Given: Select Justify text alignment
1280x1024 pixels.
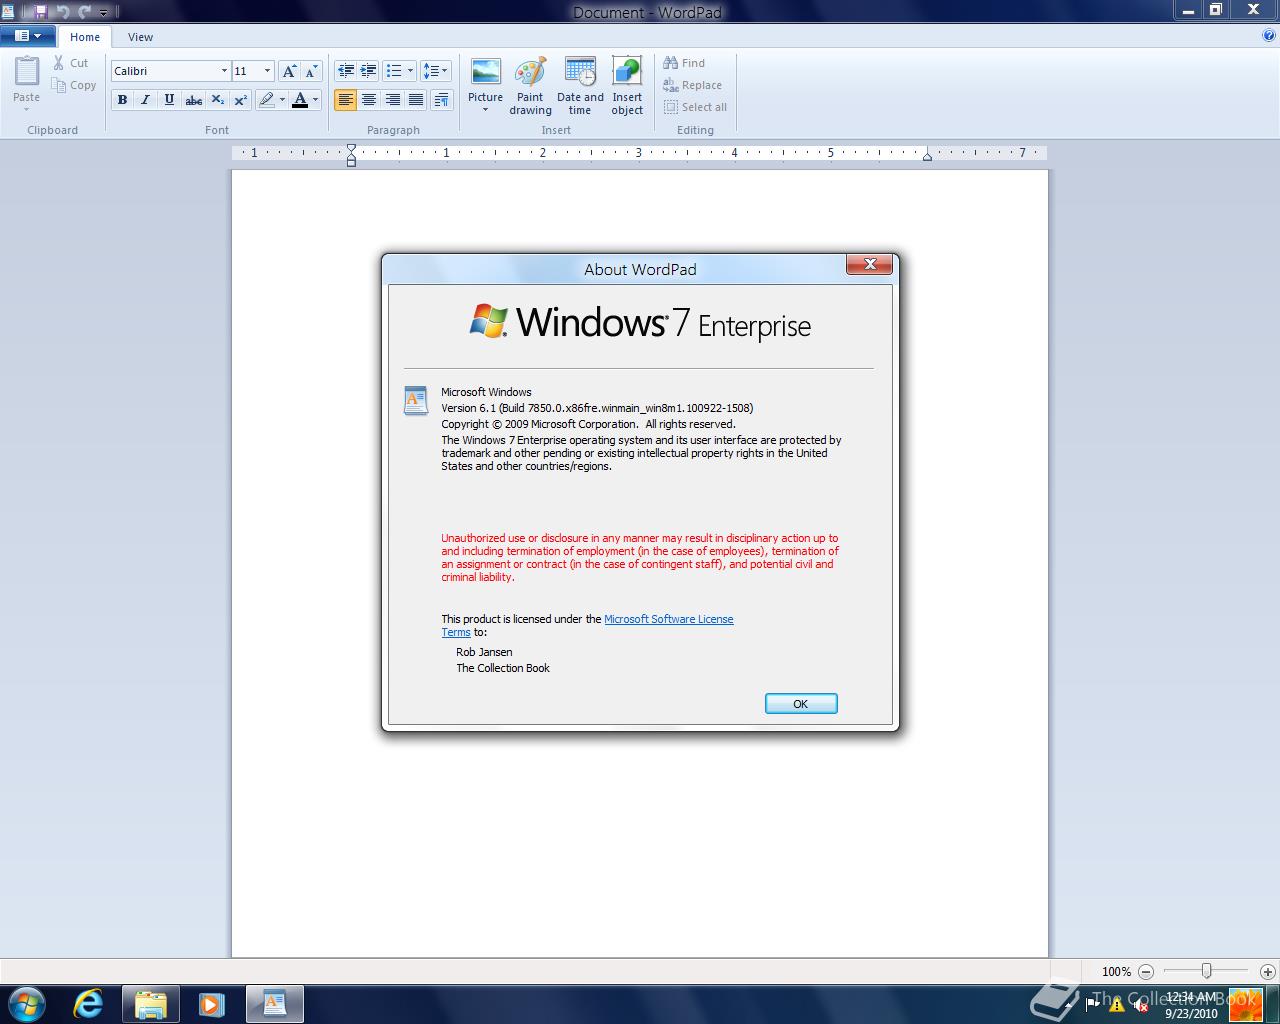Looking at the screenshot, I should click(415, 100).
